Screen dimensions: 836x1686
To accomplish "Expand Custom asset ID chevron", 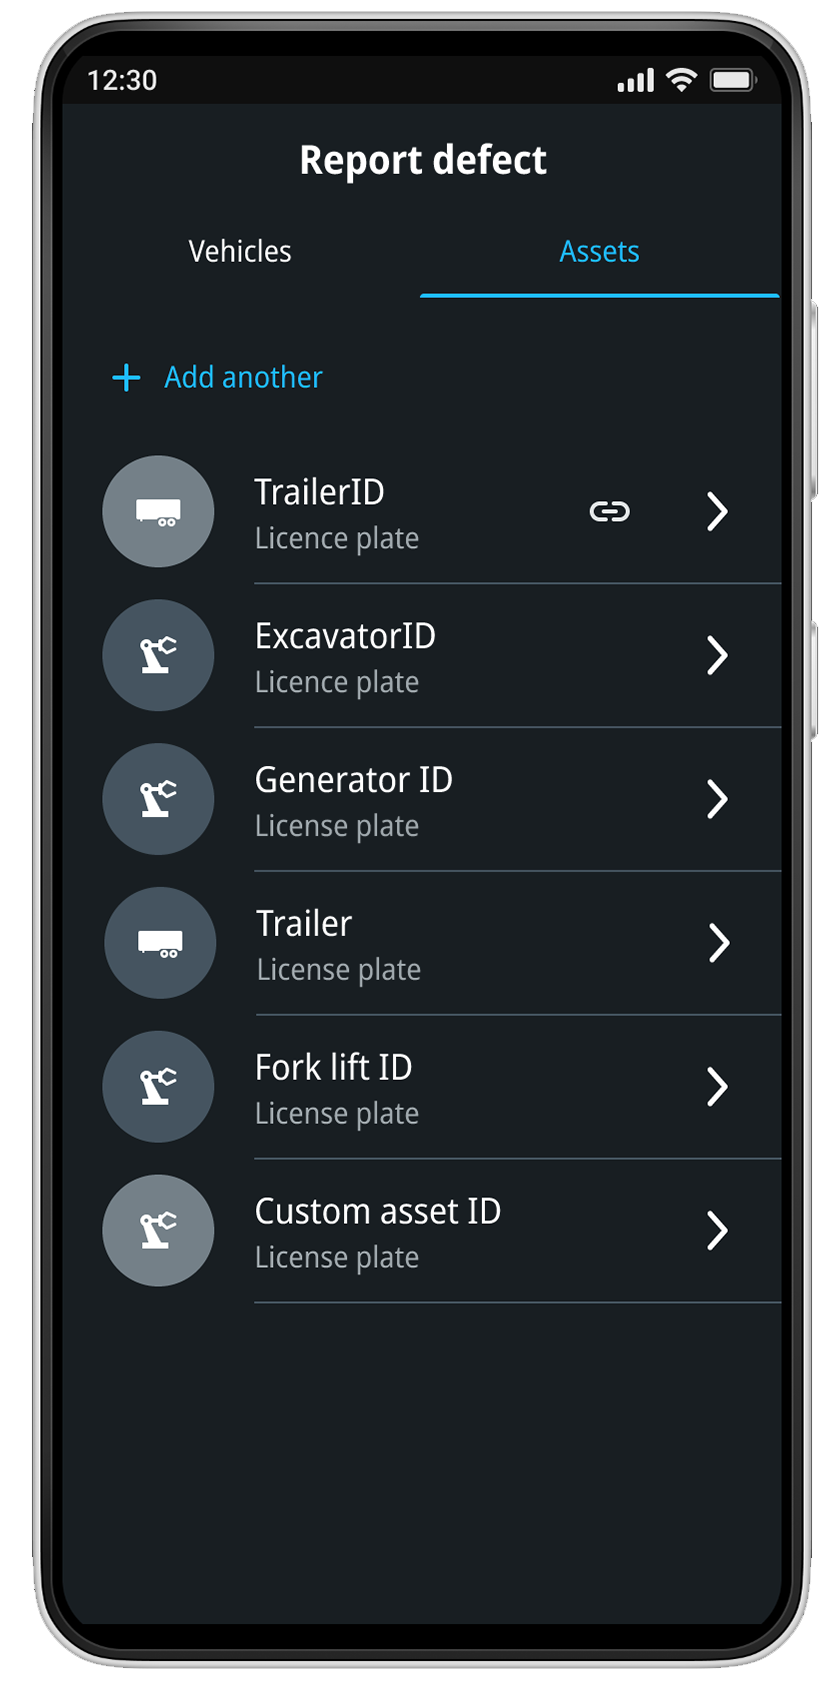I will tap(717, 1231).
